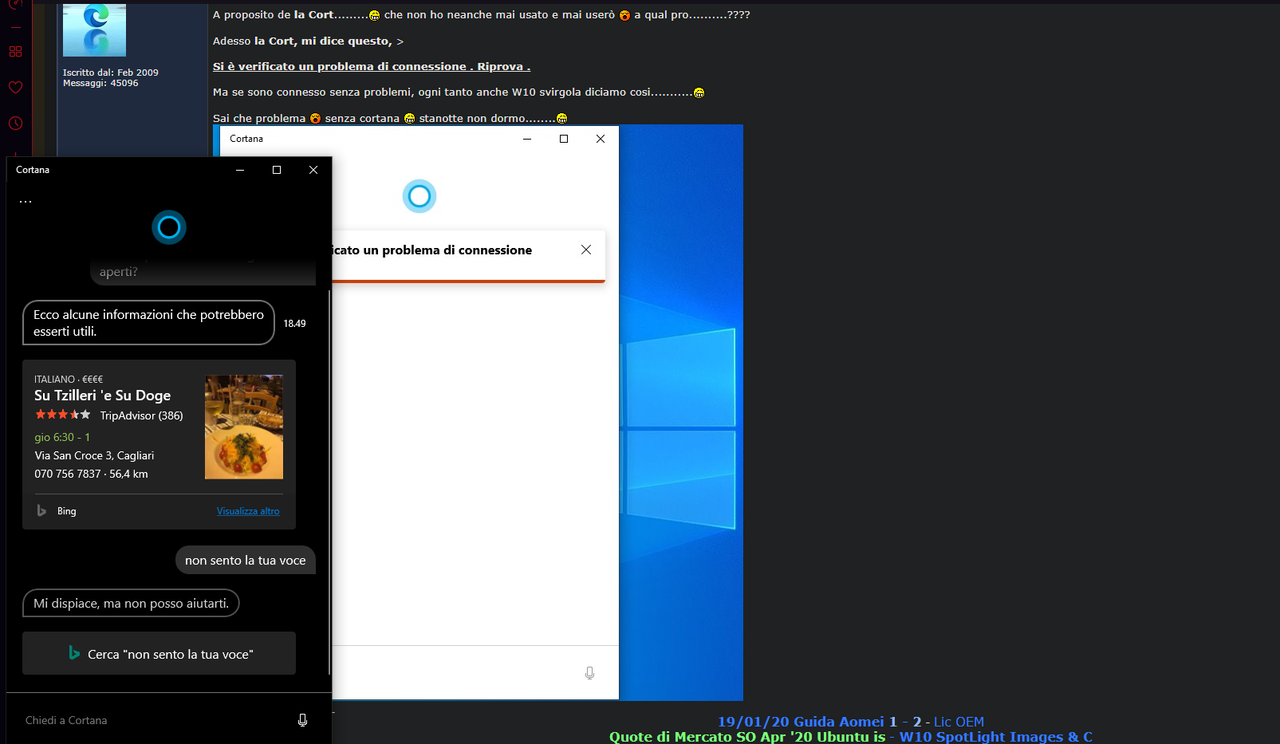The height and width of the screenshot is (744, 1280).
Task: Open the heart bookmarks icon in browser sidebar
Action: tap(15, 88)
